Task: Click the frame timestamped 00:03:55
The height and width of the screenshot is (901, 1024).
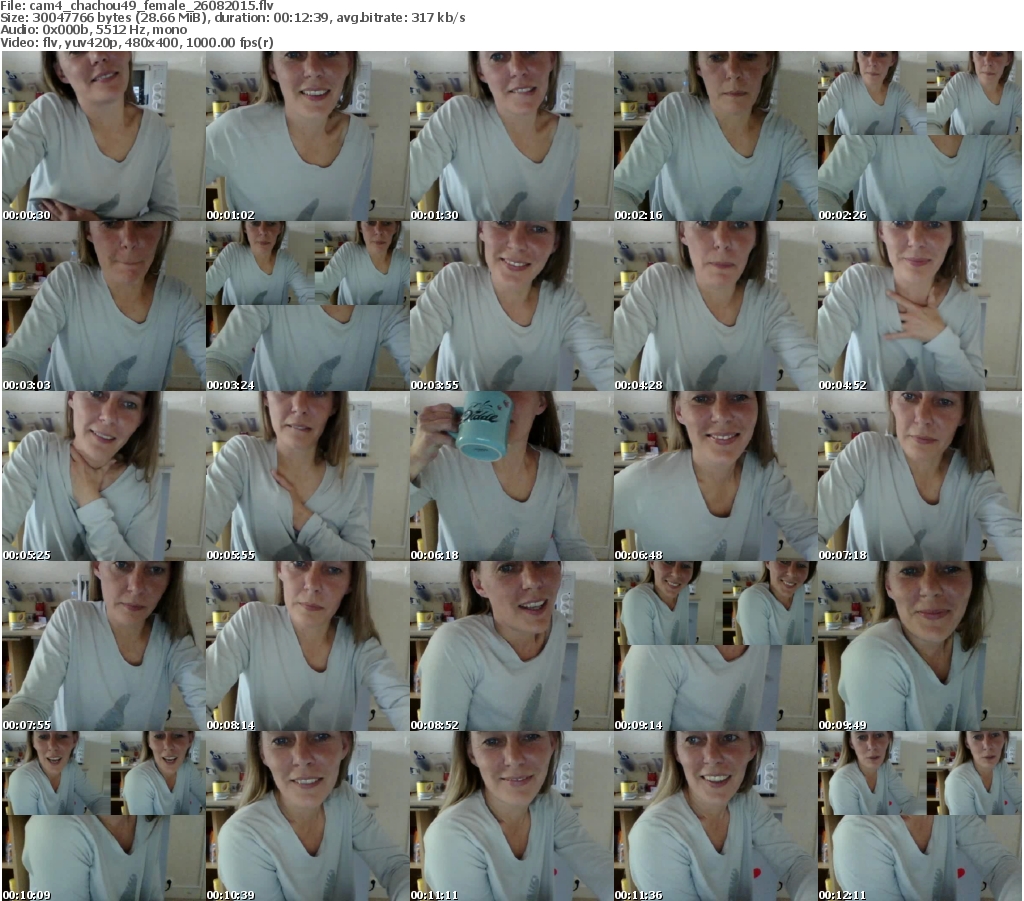Action: tap(511, 306)
